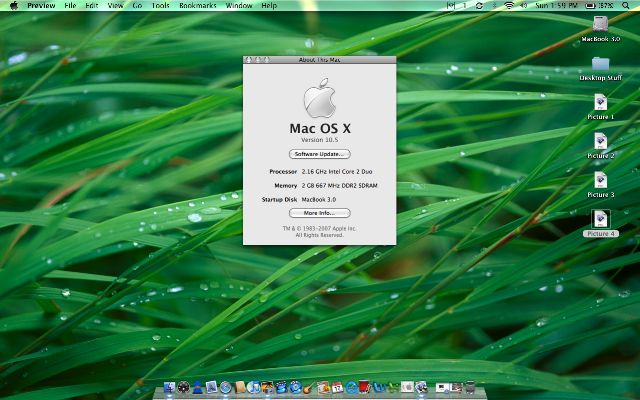Open iPhoto from the Dock
640x400 pixels.
point(267,387)
